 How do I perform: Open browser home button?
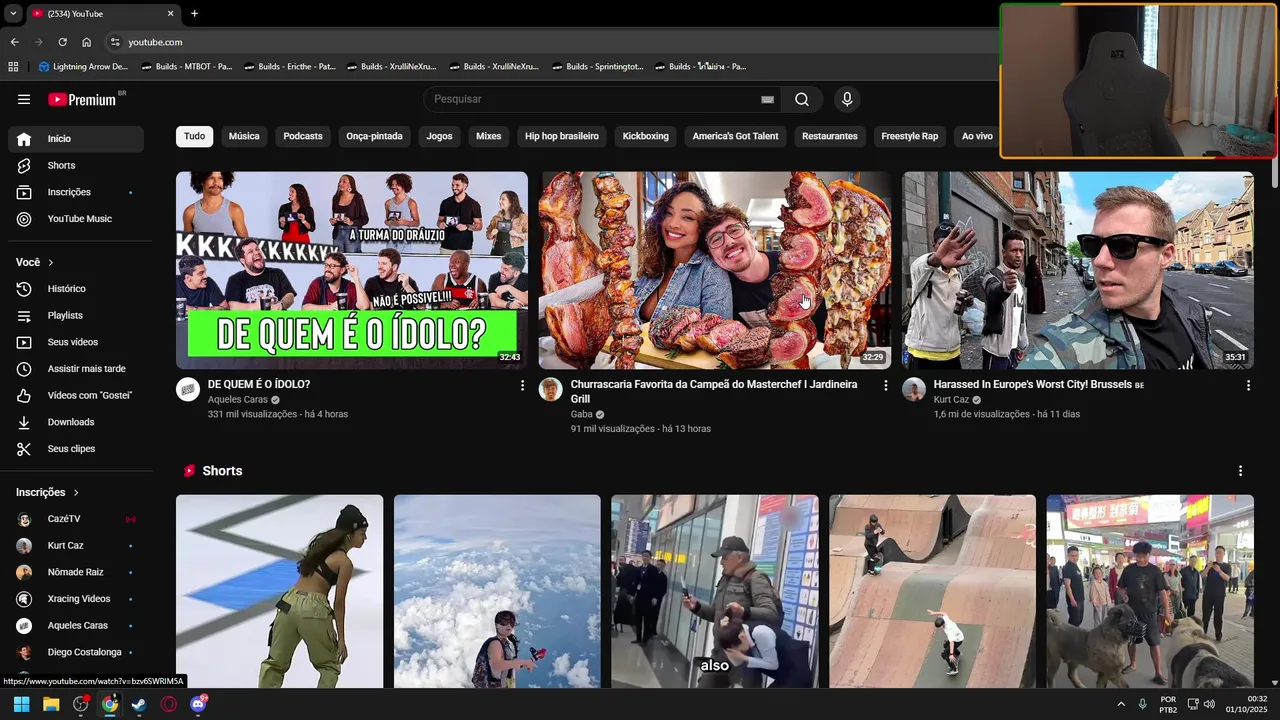coord(86,42)
